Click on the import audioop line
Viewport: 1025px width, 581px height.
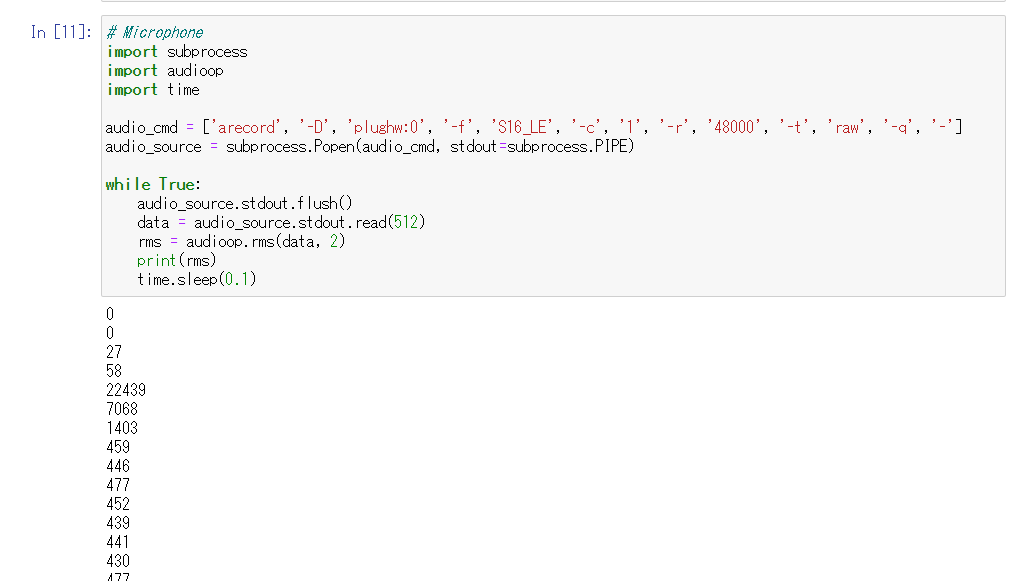click(x=165, y=71)
